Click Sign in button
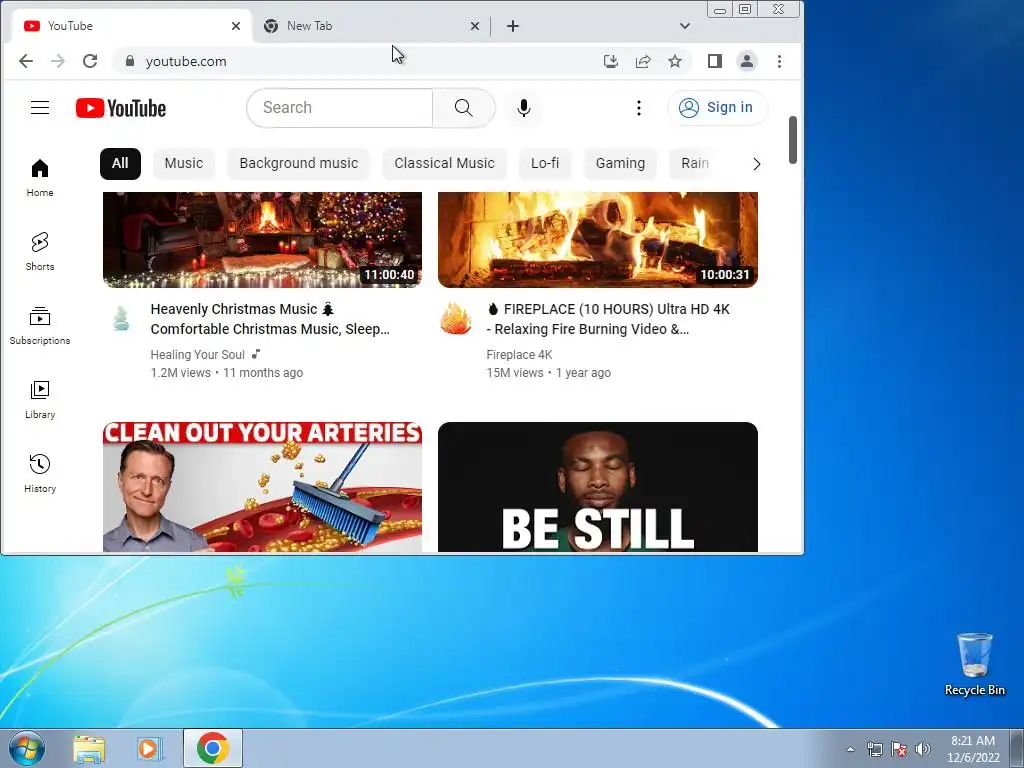 coord(717,108)
